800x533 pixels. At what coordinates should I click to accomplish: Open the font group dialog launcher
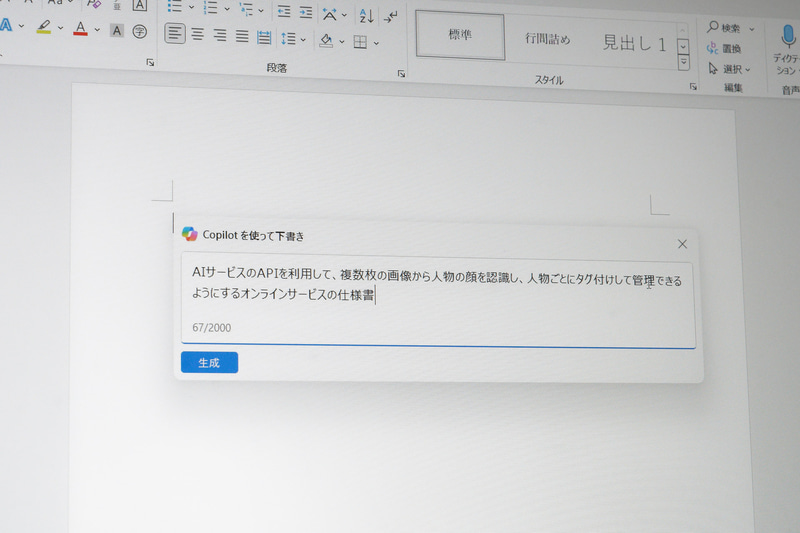click(150, 62)
